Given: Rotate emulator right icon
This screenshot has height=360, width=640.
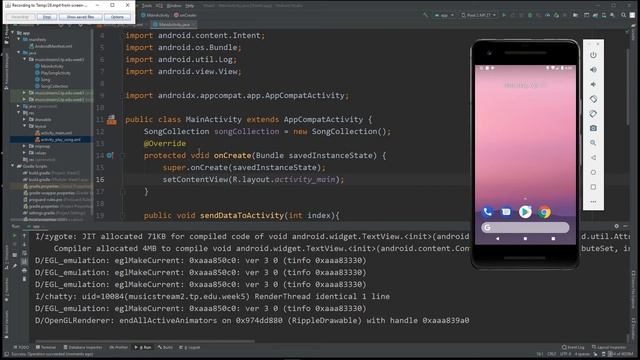Looking at the screenshot, I should pos(593,114).
